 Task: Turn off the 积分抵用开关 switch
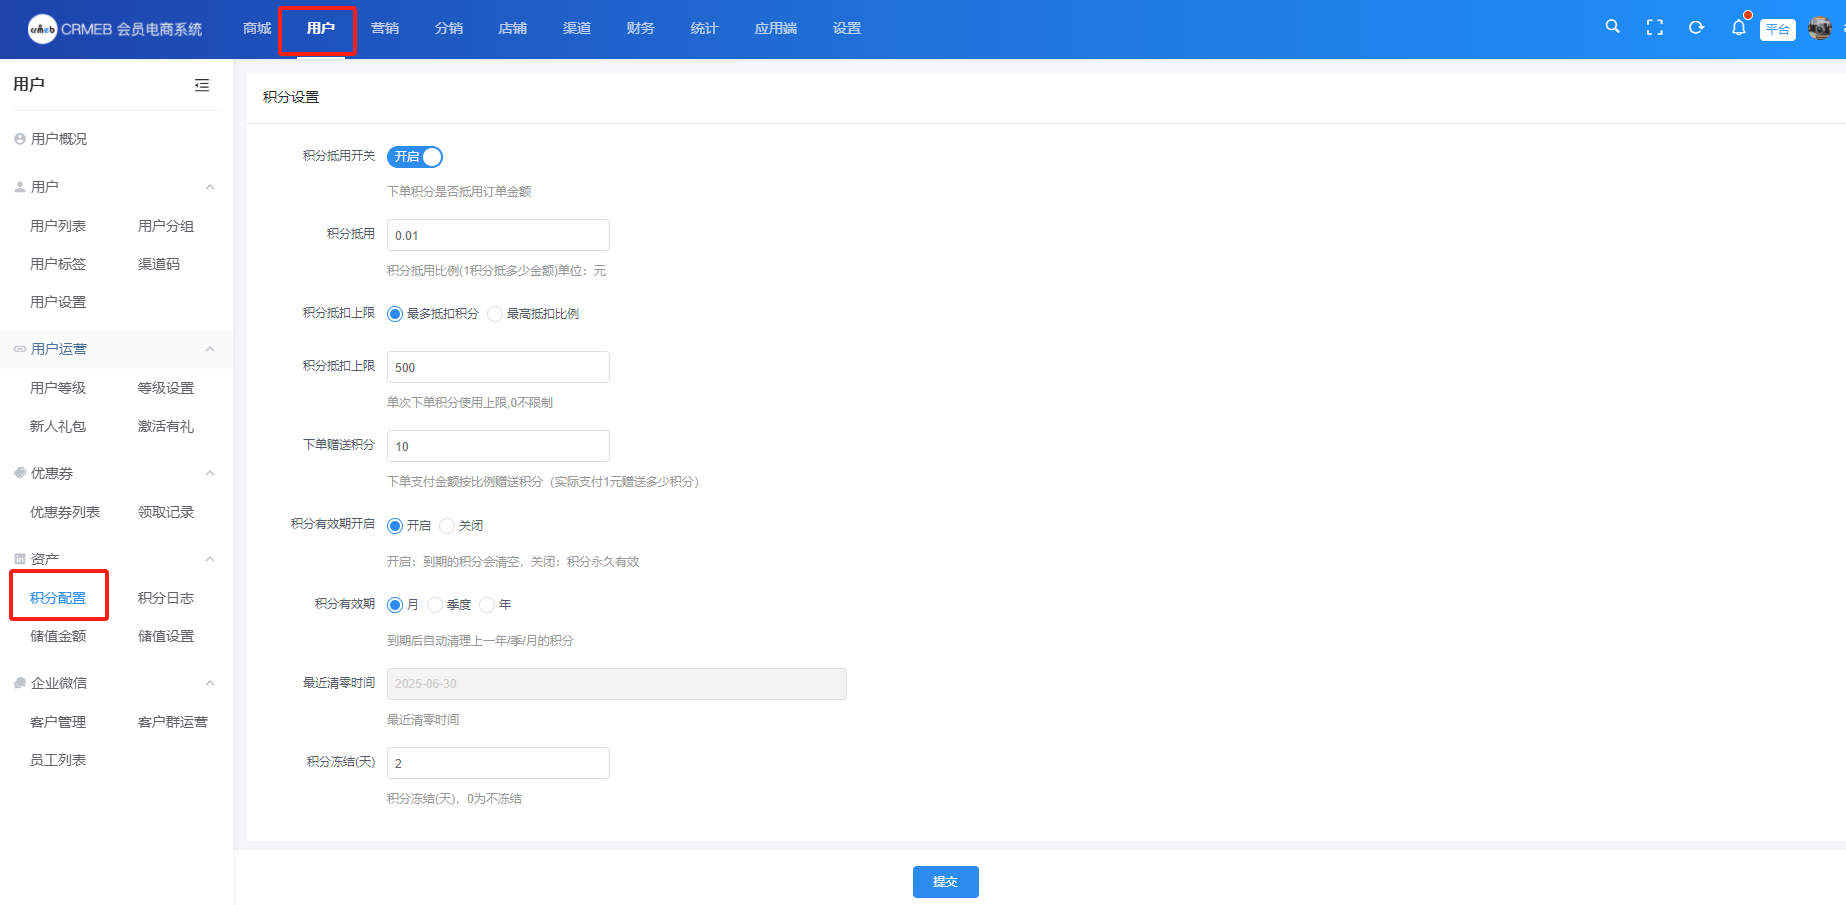[x=415, y=157]
